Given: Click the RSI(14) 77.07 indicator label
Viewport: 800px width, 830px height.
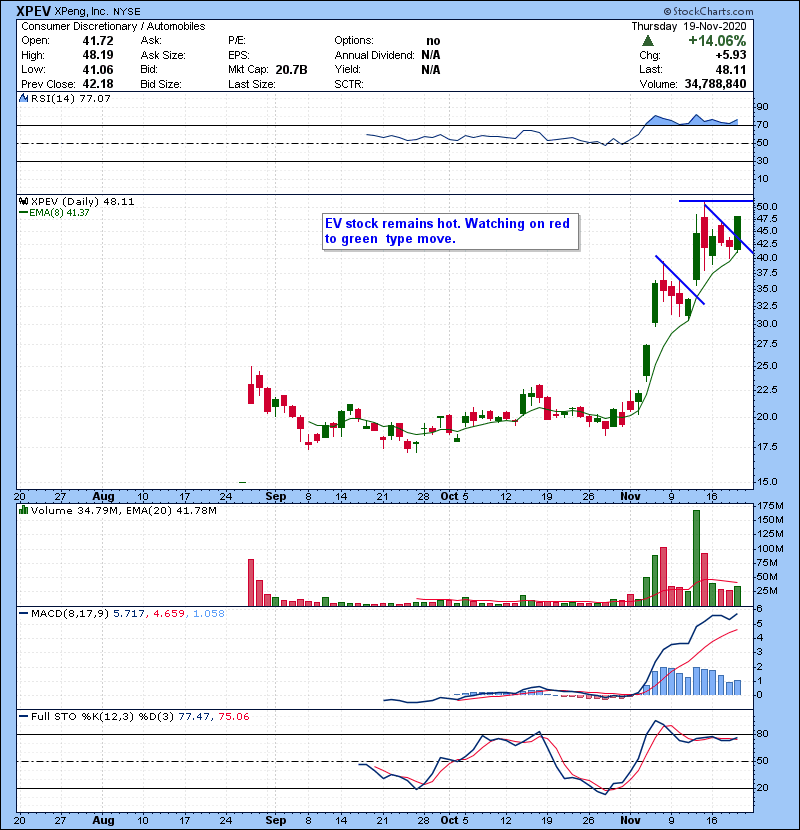Looking at the screenshot, I should click(x=70, y=98).
